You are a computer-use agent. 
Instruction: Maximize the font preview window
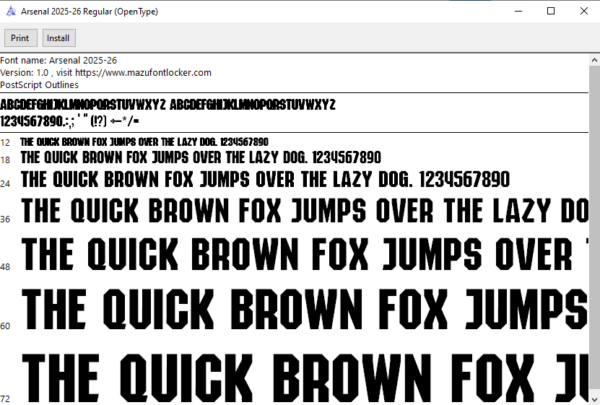551,11
